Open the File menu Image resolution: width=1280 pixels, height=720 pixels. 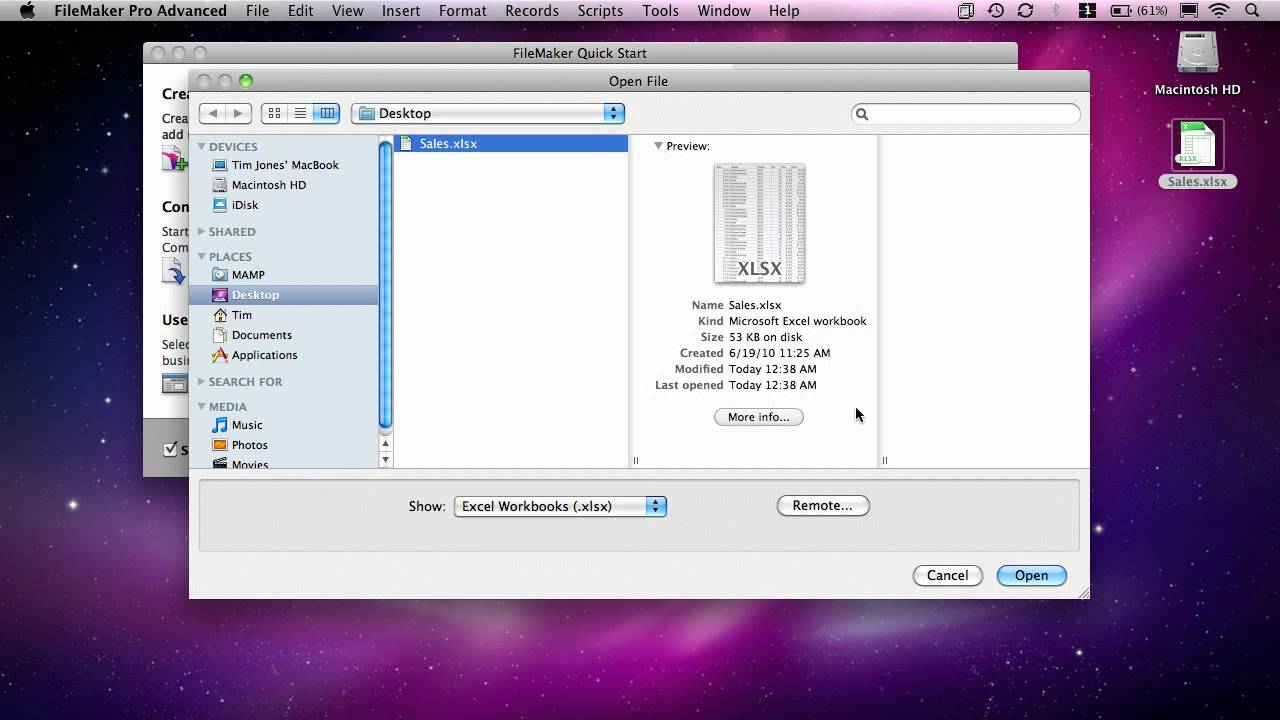(257, 11)
